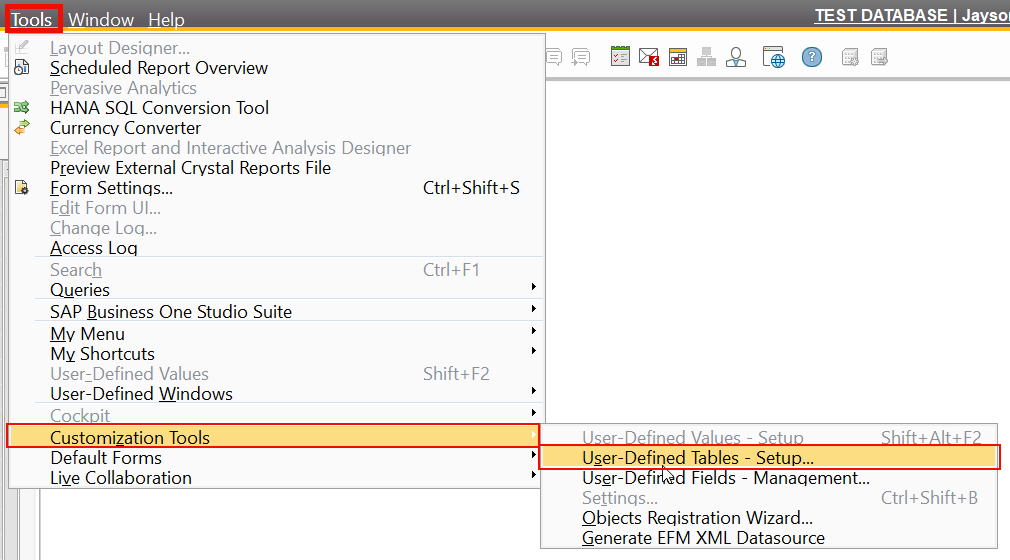Viewport: 1010px width, 560px height.
Task: Click the Form Settings menu icon
Action: coord(21,188)
